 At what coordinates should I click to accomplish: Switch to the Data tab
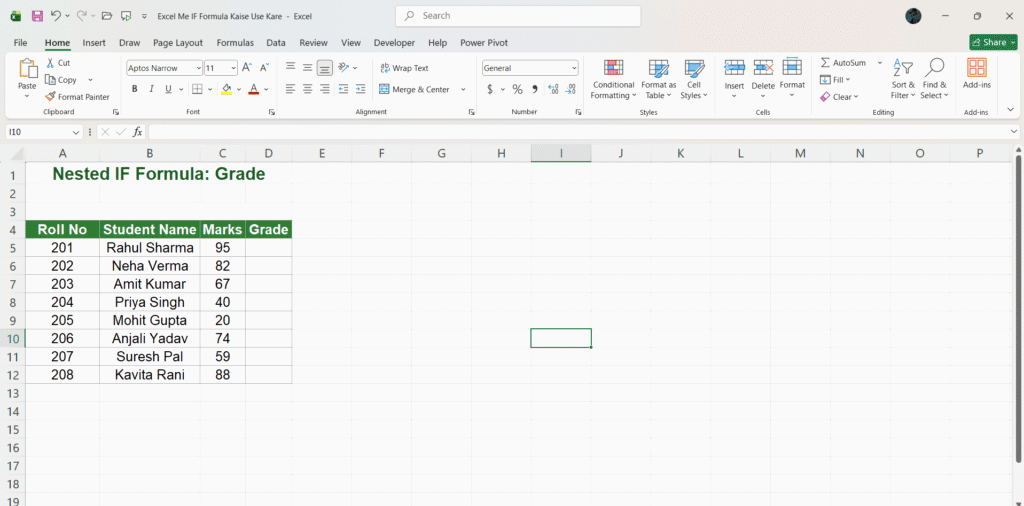click(276, 42)
